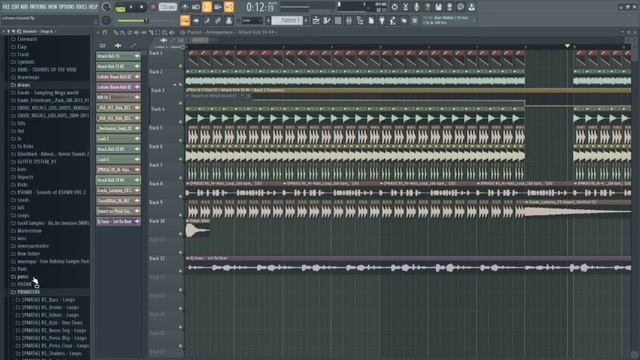Select the Dj Snake - Let Da Beat picker item

point(118,221)
